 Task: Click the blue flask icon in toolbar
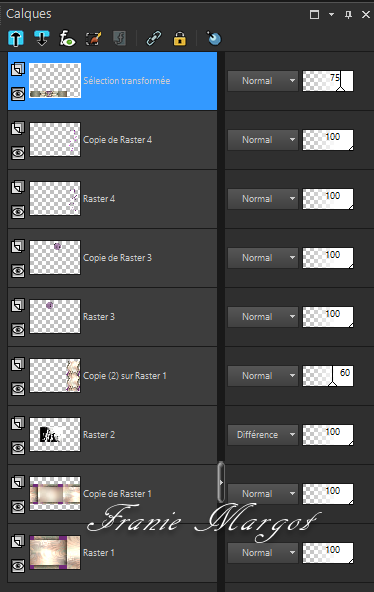pyautogui.click(x=214, y=38)
